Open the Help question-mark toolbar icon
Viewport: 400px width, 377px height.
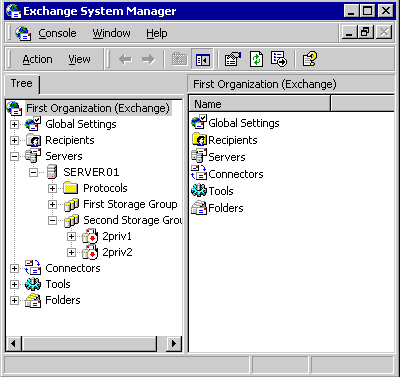(310, 59)
